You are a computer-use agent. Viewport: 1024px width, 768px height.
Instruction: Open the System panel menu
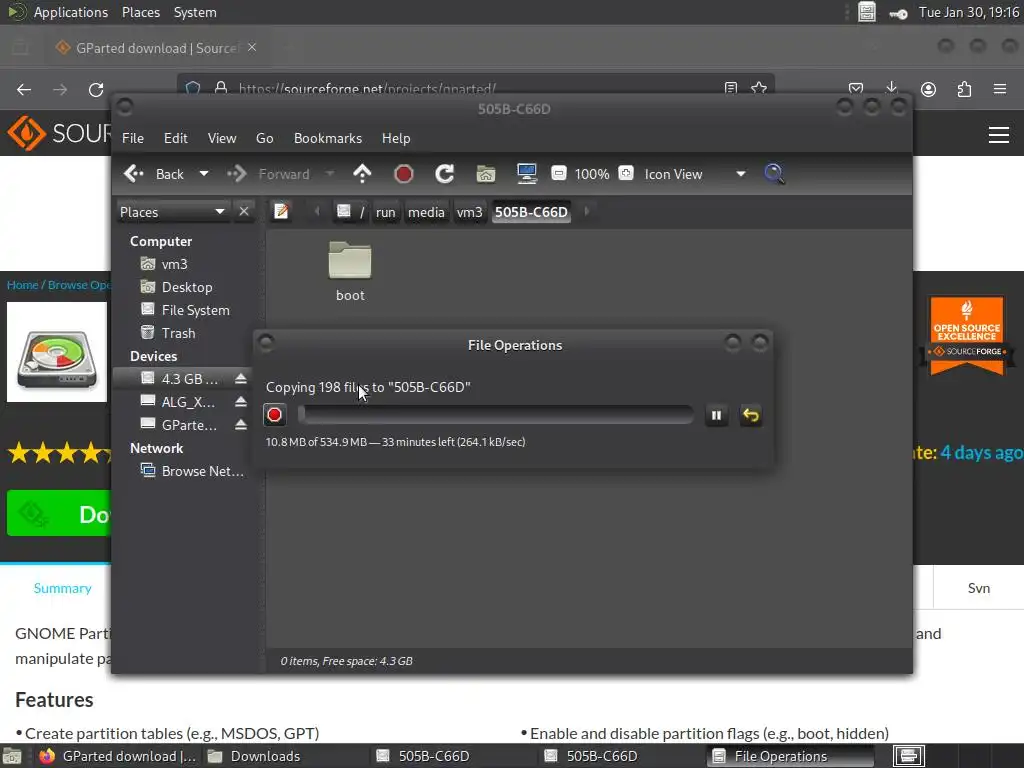tap(195, 12)
